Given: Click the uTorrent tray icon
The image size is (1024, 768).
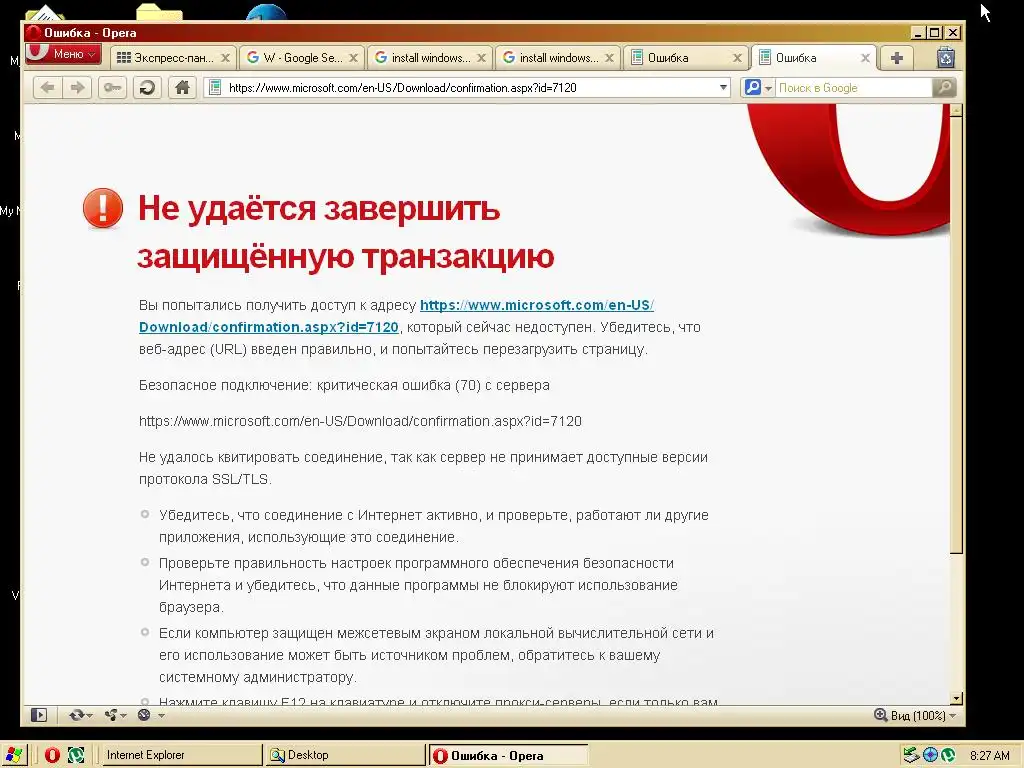Looking at the screenshot, I should pyautogui.click(x=948, y=756).
